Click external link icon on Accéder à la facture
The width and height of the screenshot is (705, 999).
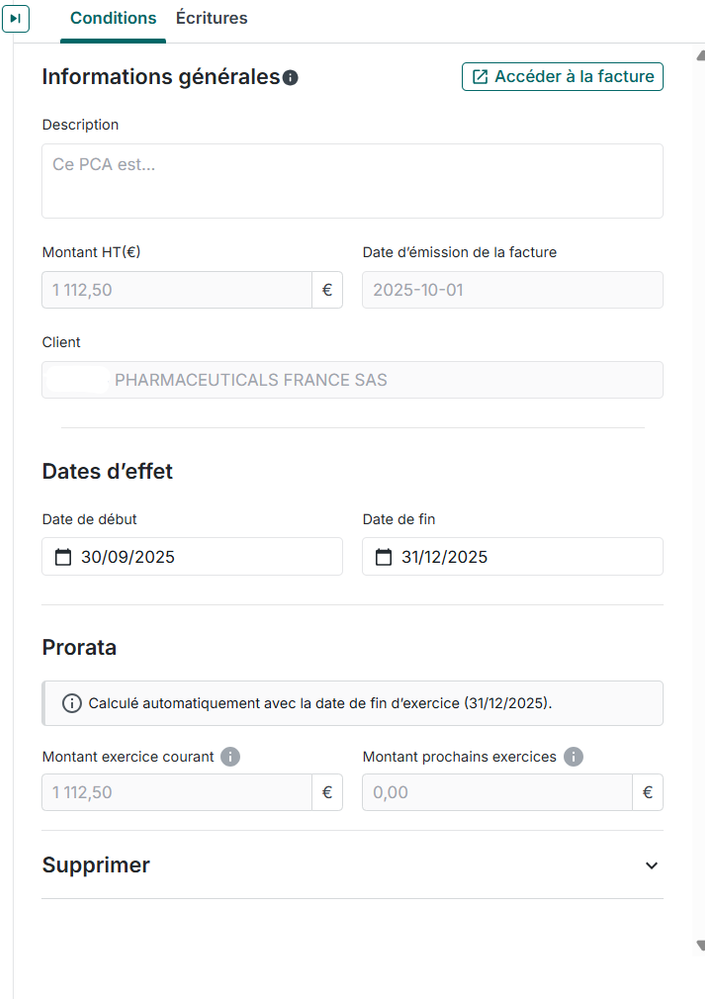[480, 77]
